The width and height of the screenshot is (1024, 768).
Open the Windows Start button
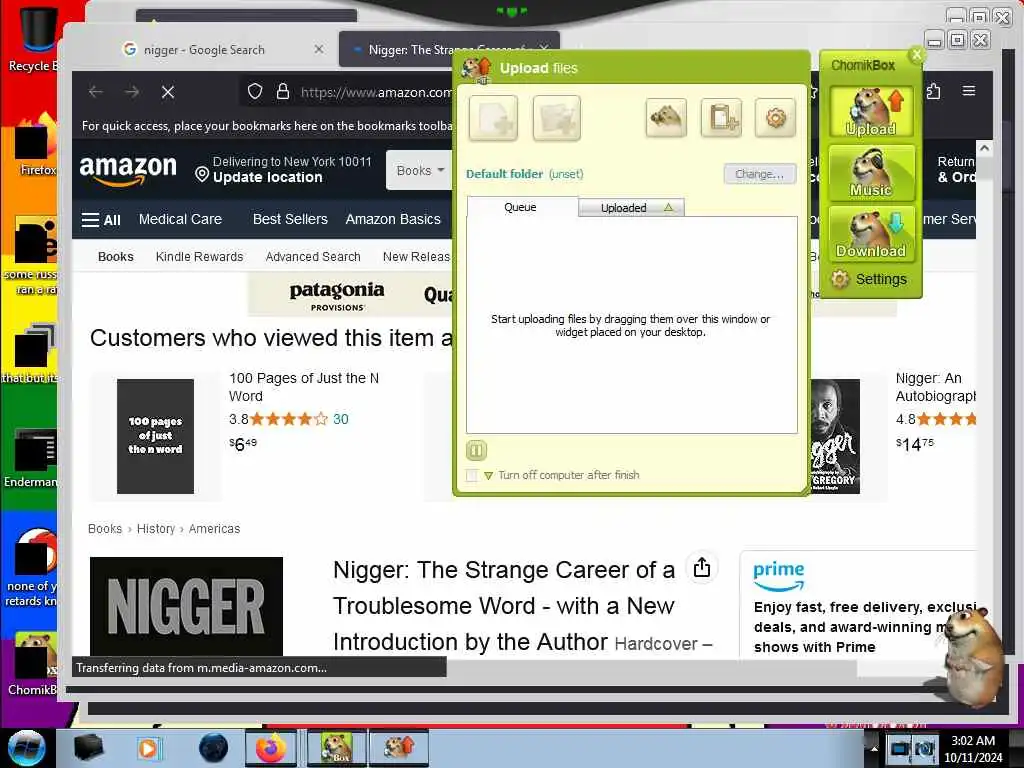pyautogui.click(x=27, y=748)
